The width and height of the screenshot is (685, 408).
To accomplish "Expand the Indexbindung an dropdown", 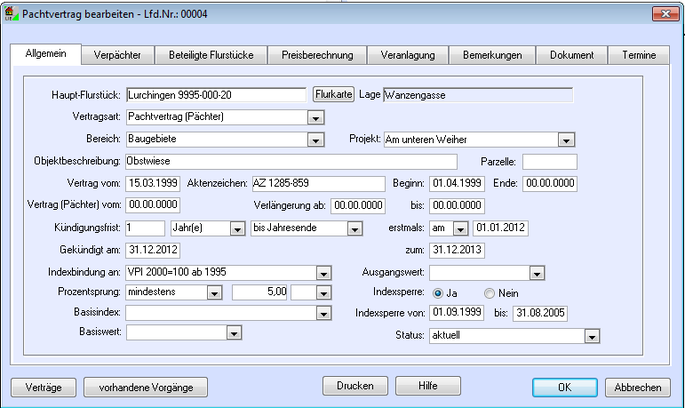I will tap(323, 272).
